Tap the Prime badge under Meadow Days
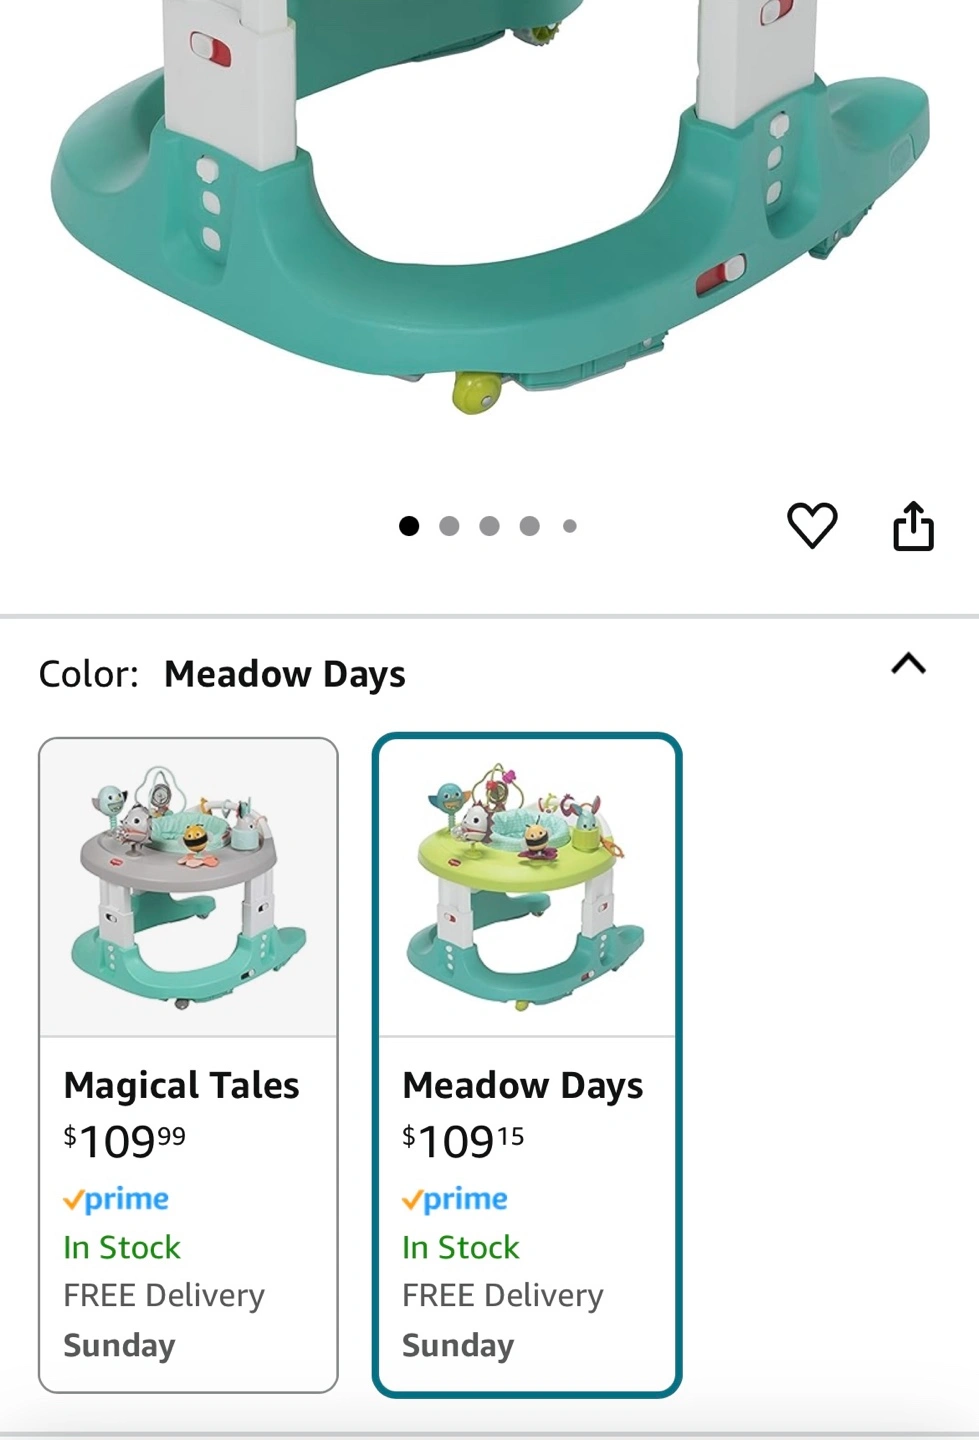Viewport: 979px width, 1440px height. click(455, 1199)
